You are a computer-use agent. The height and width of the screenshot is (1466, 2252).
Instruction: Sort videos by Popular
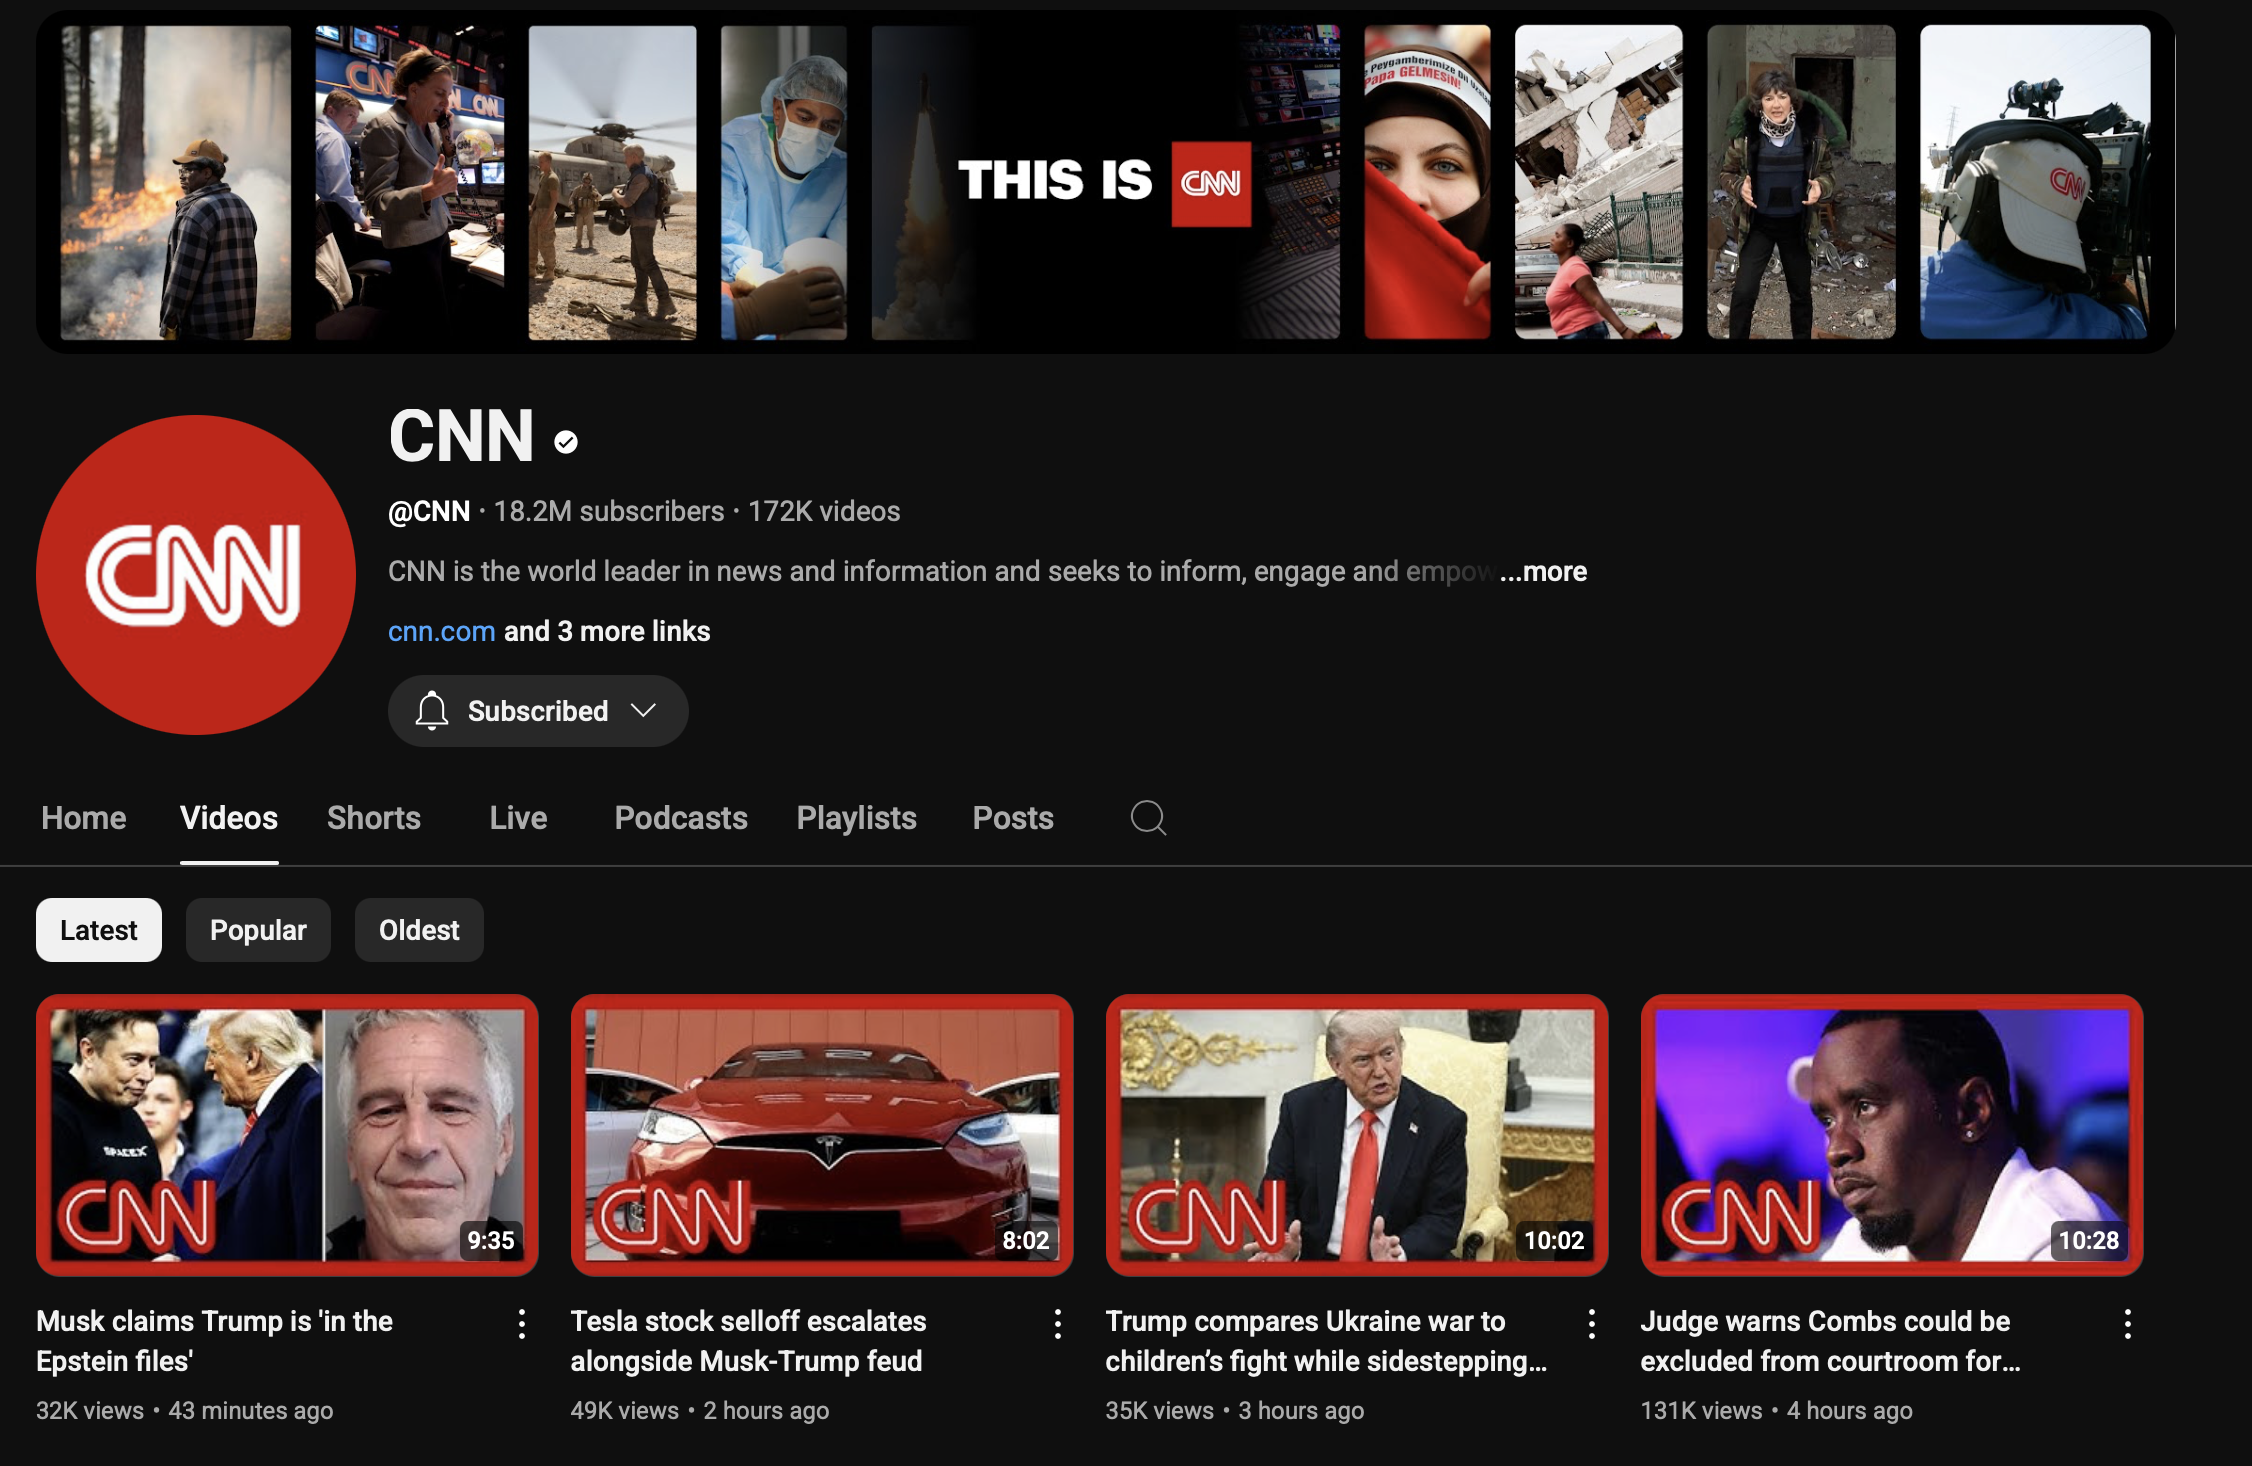(x=258, y=930)
